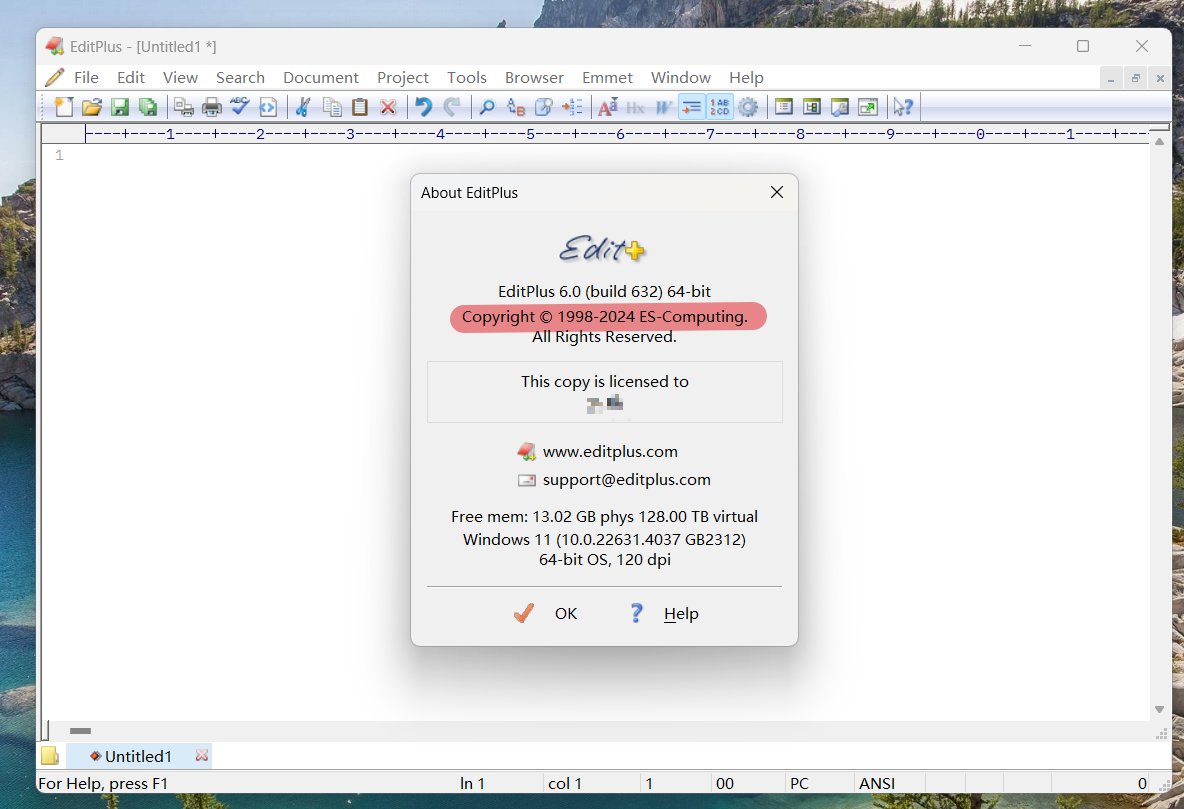
Task: Click the vertical scrollbar down arrow
Action: (x=1159, y=709)
